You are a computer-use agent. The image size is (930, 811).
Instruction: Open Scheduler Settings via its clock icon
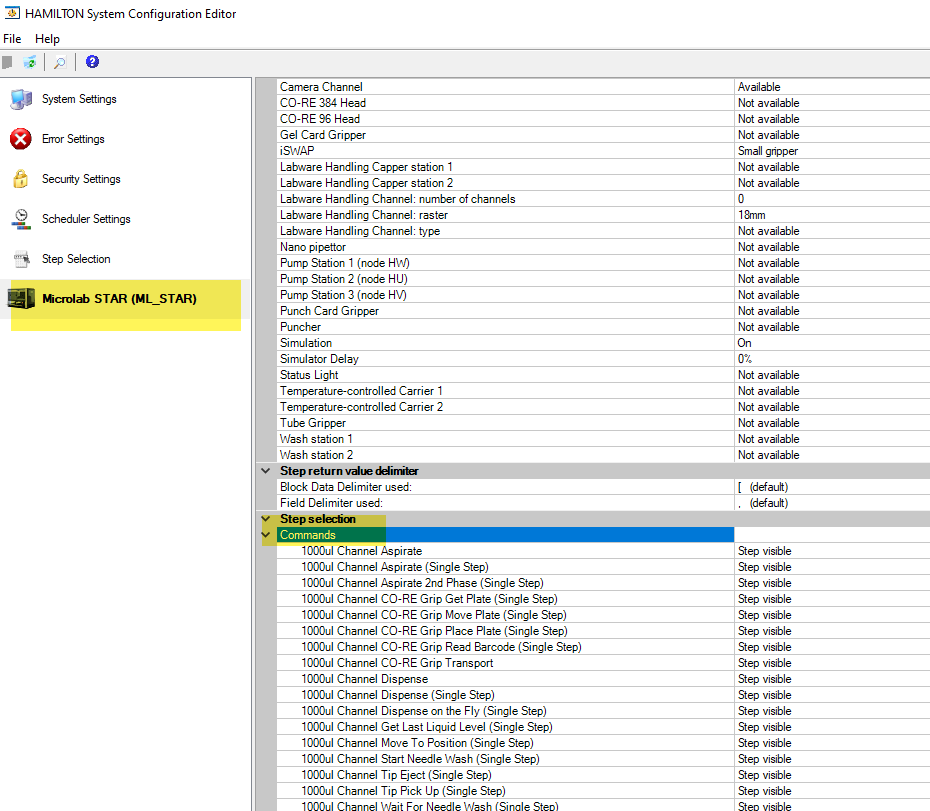tap(21, 219)
